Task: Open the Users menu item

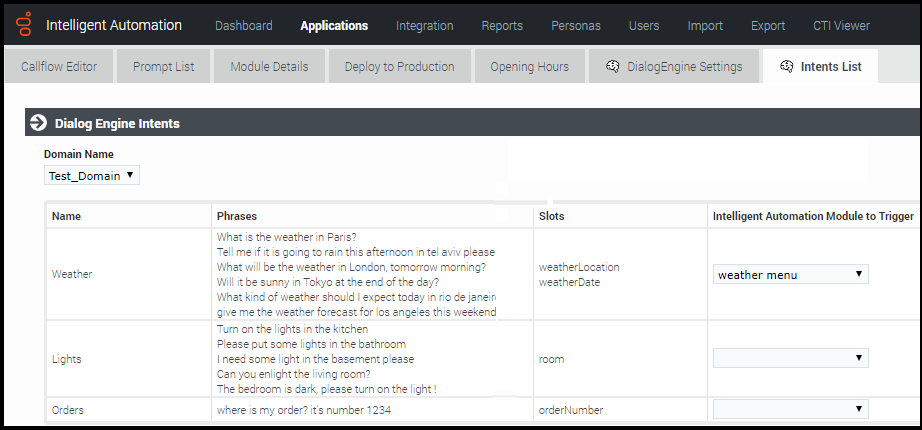Action: tap(644, 26)
